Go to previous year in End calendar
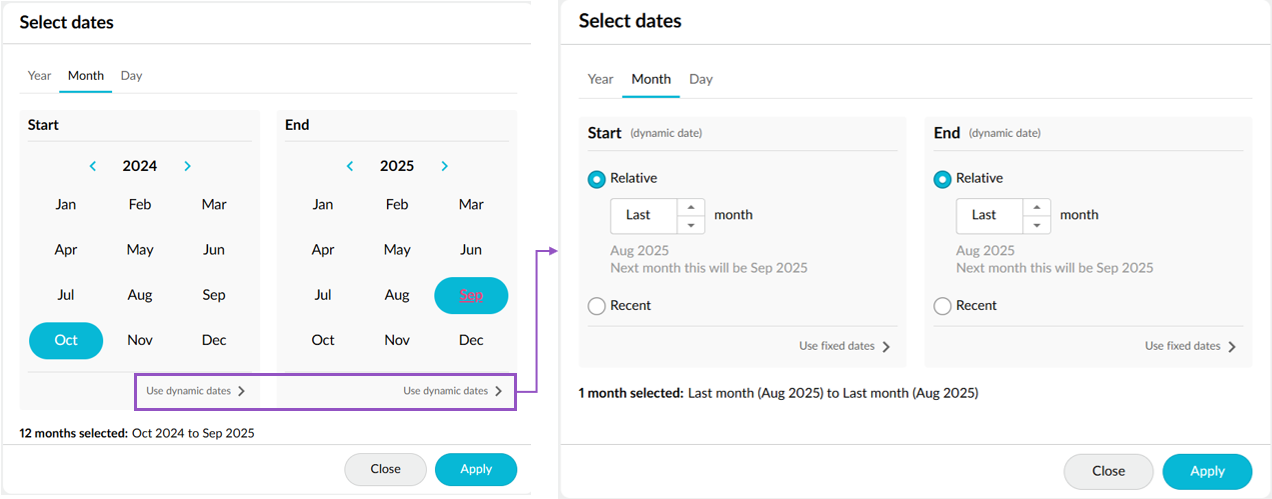 tap(350, 166)
